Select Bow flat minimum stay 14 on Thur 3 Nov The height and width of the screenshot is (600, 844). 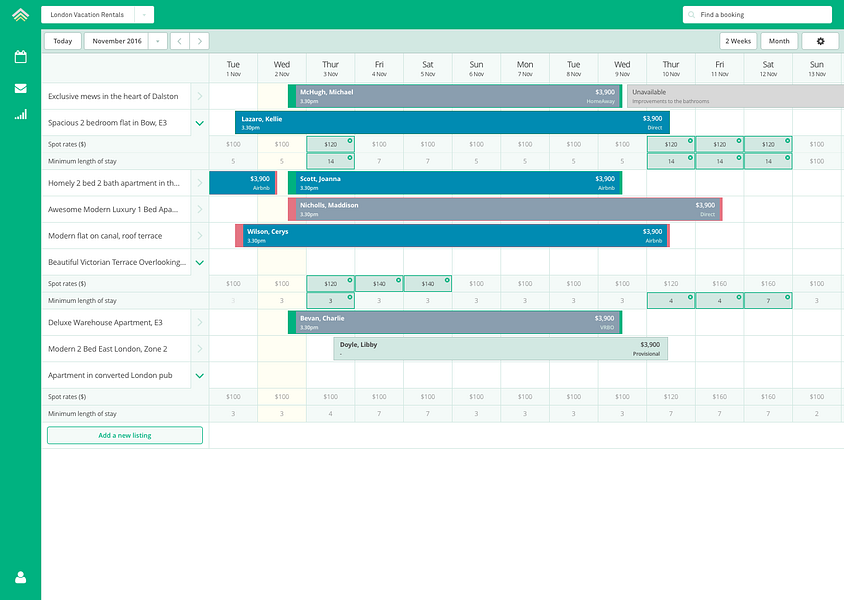(330, 161)
